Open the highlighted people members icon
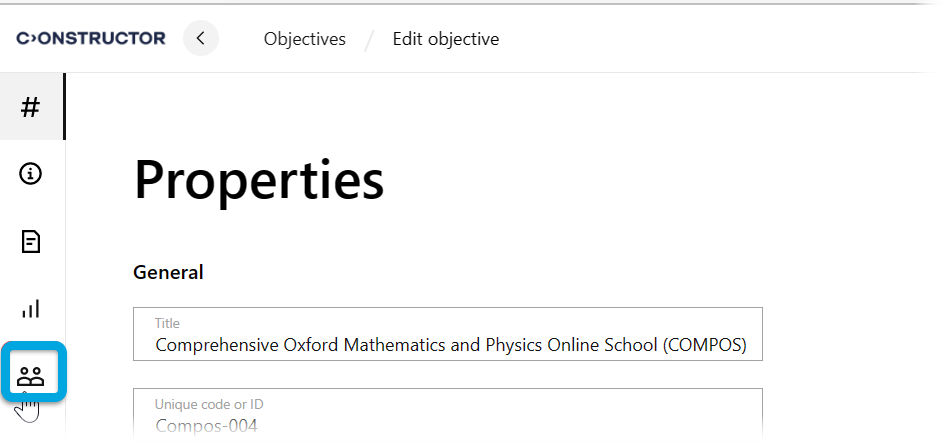Viewport: 944px width, 445px height. [31, 375]
